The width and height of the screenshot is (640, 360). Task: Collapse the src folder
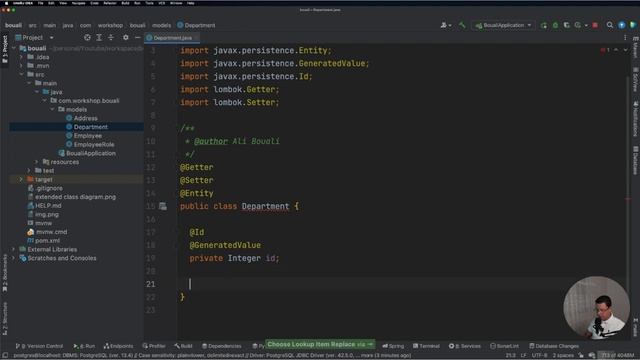[22, 74]
